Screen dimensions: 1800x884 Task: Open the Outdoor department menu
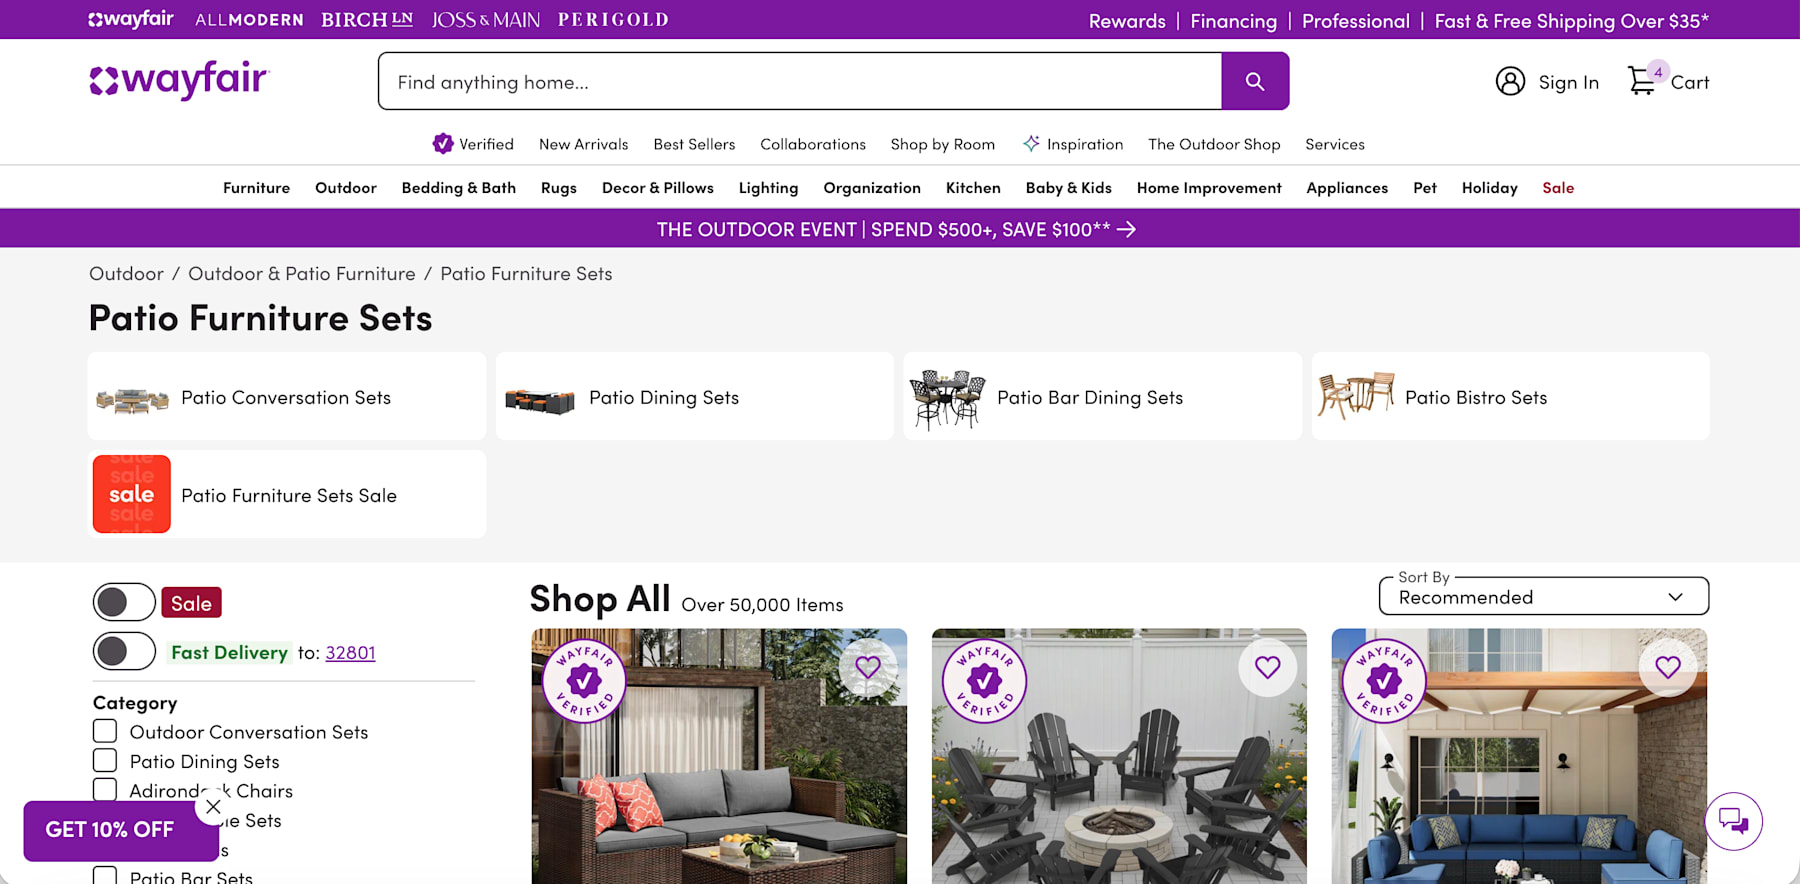(346, 188)
